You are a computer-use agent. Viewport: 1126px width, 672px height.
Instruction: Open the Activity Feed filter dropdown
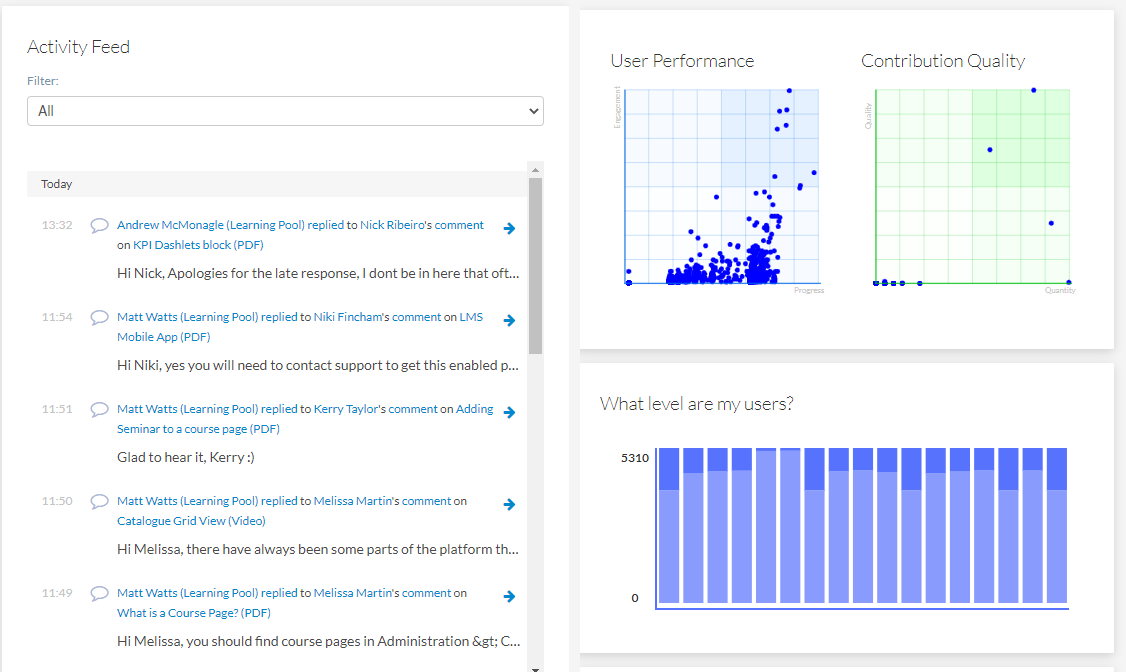(285, 111)
